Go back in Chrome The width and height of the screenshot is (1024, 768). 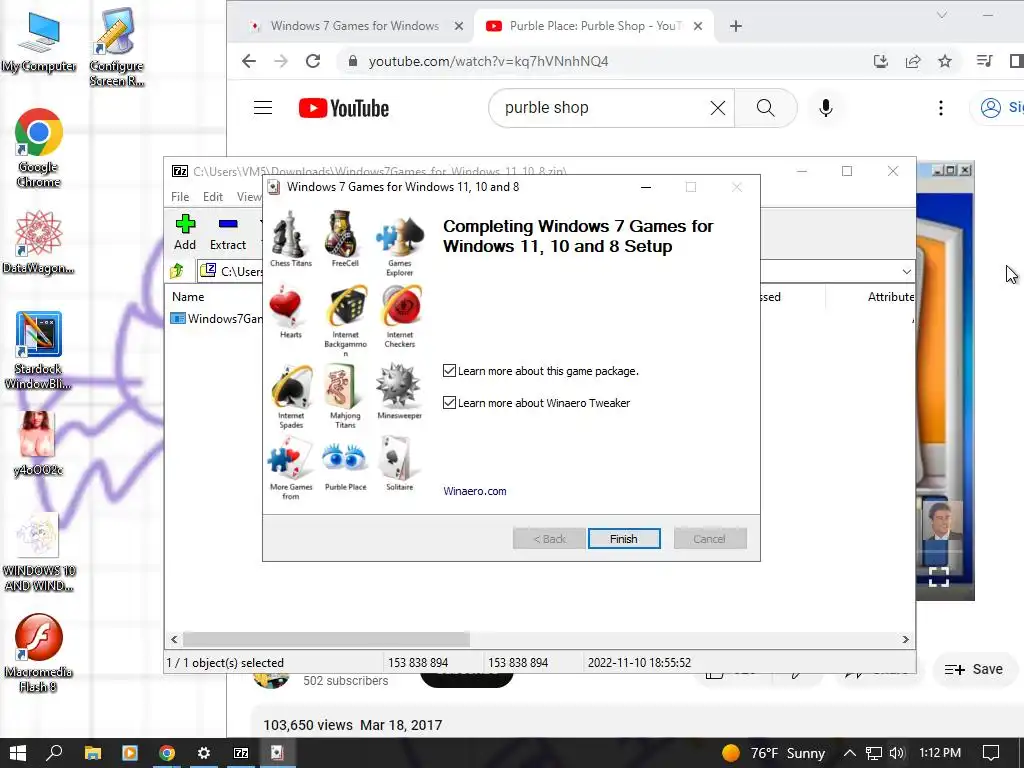click(249, 61)
